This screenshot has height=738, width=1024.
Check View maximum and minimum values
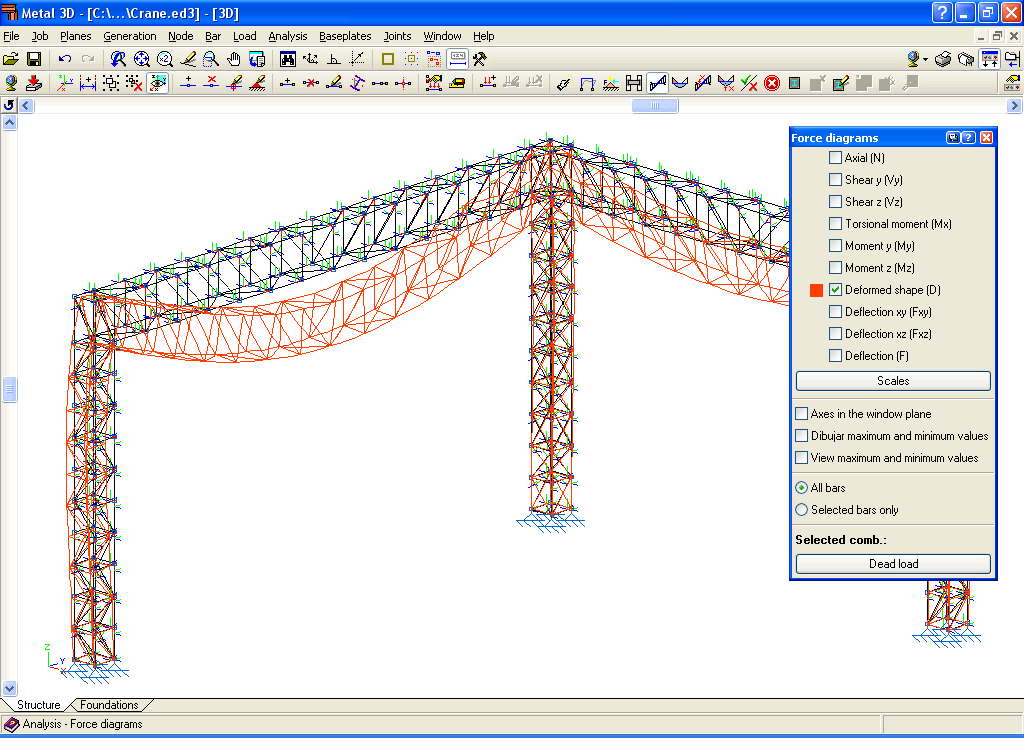802,458
